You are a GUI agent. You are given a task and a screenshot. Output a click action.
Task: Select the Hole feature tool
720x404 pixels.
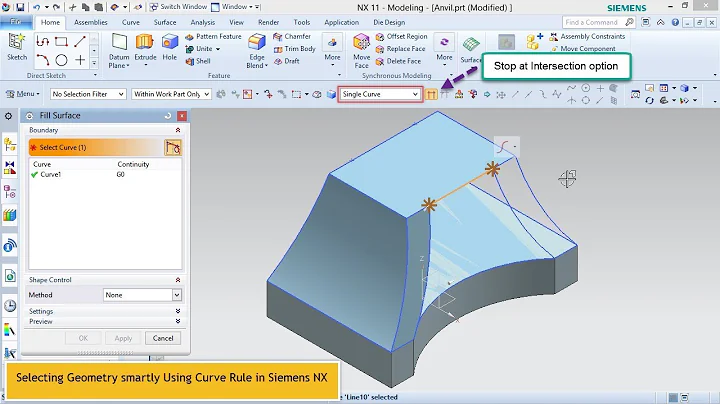[169, 47]
